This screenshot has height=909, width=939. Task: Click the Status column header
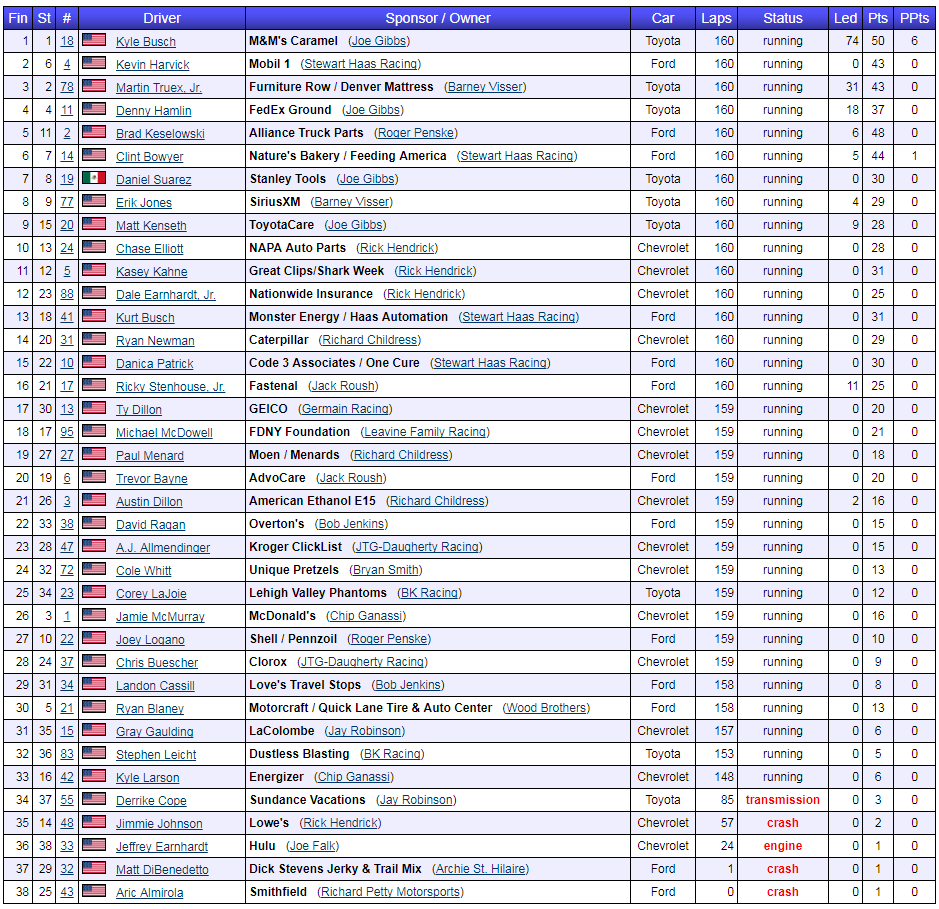(x=783, y=18)
